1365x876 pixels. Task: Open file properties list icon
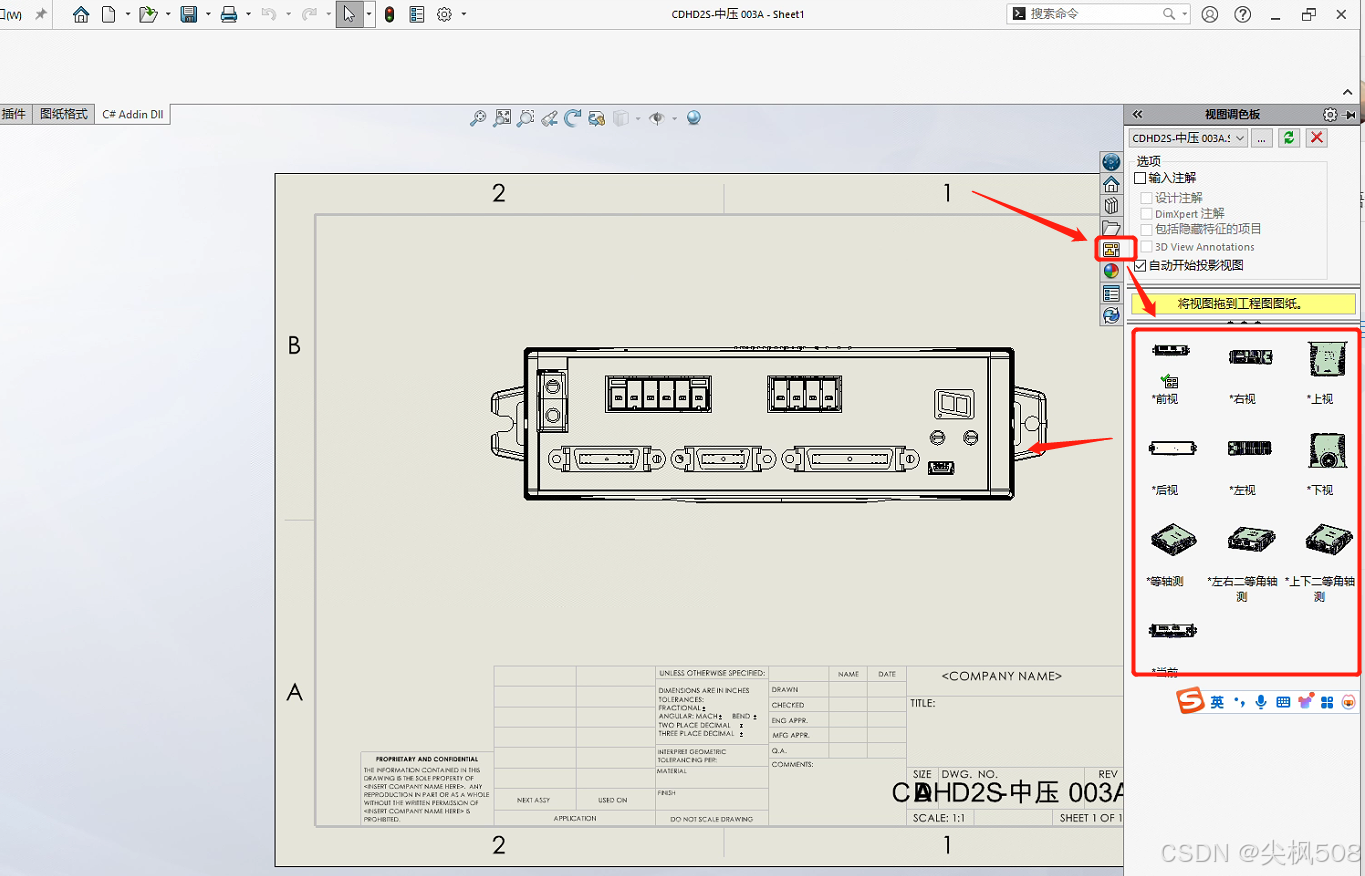pos(416,14)
